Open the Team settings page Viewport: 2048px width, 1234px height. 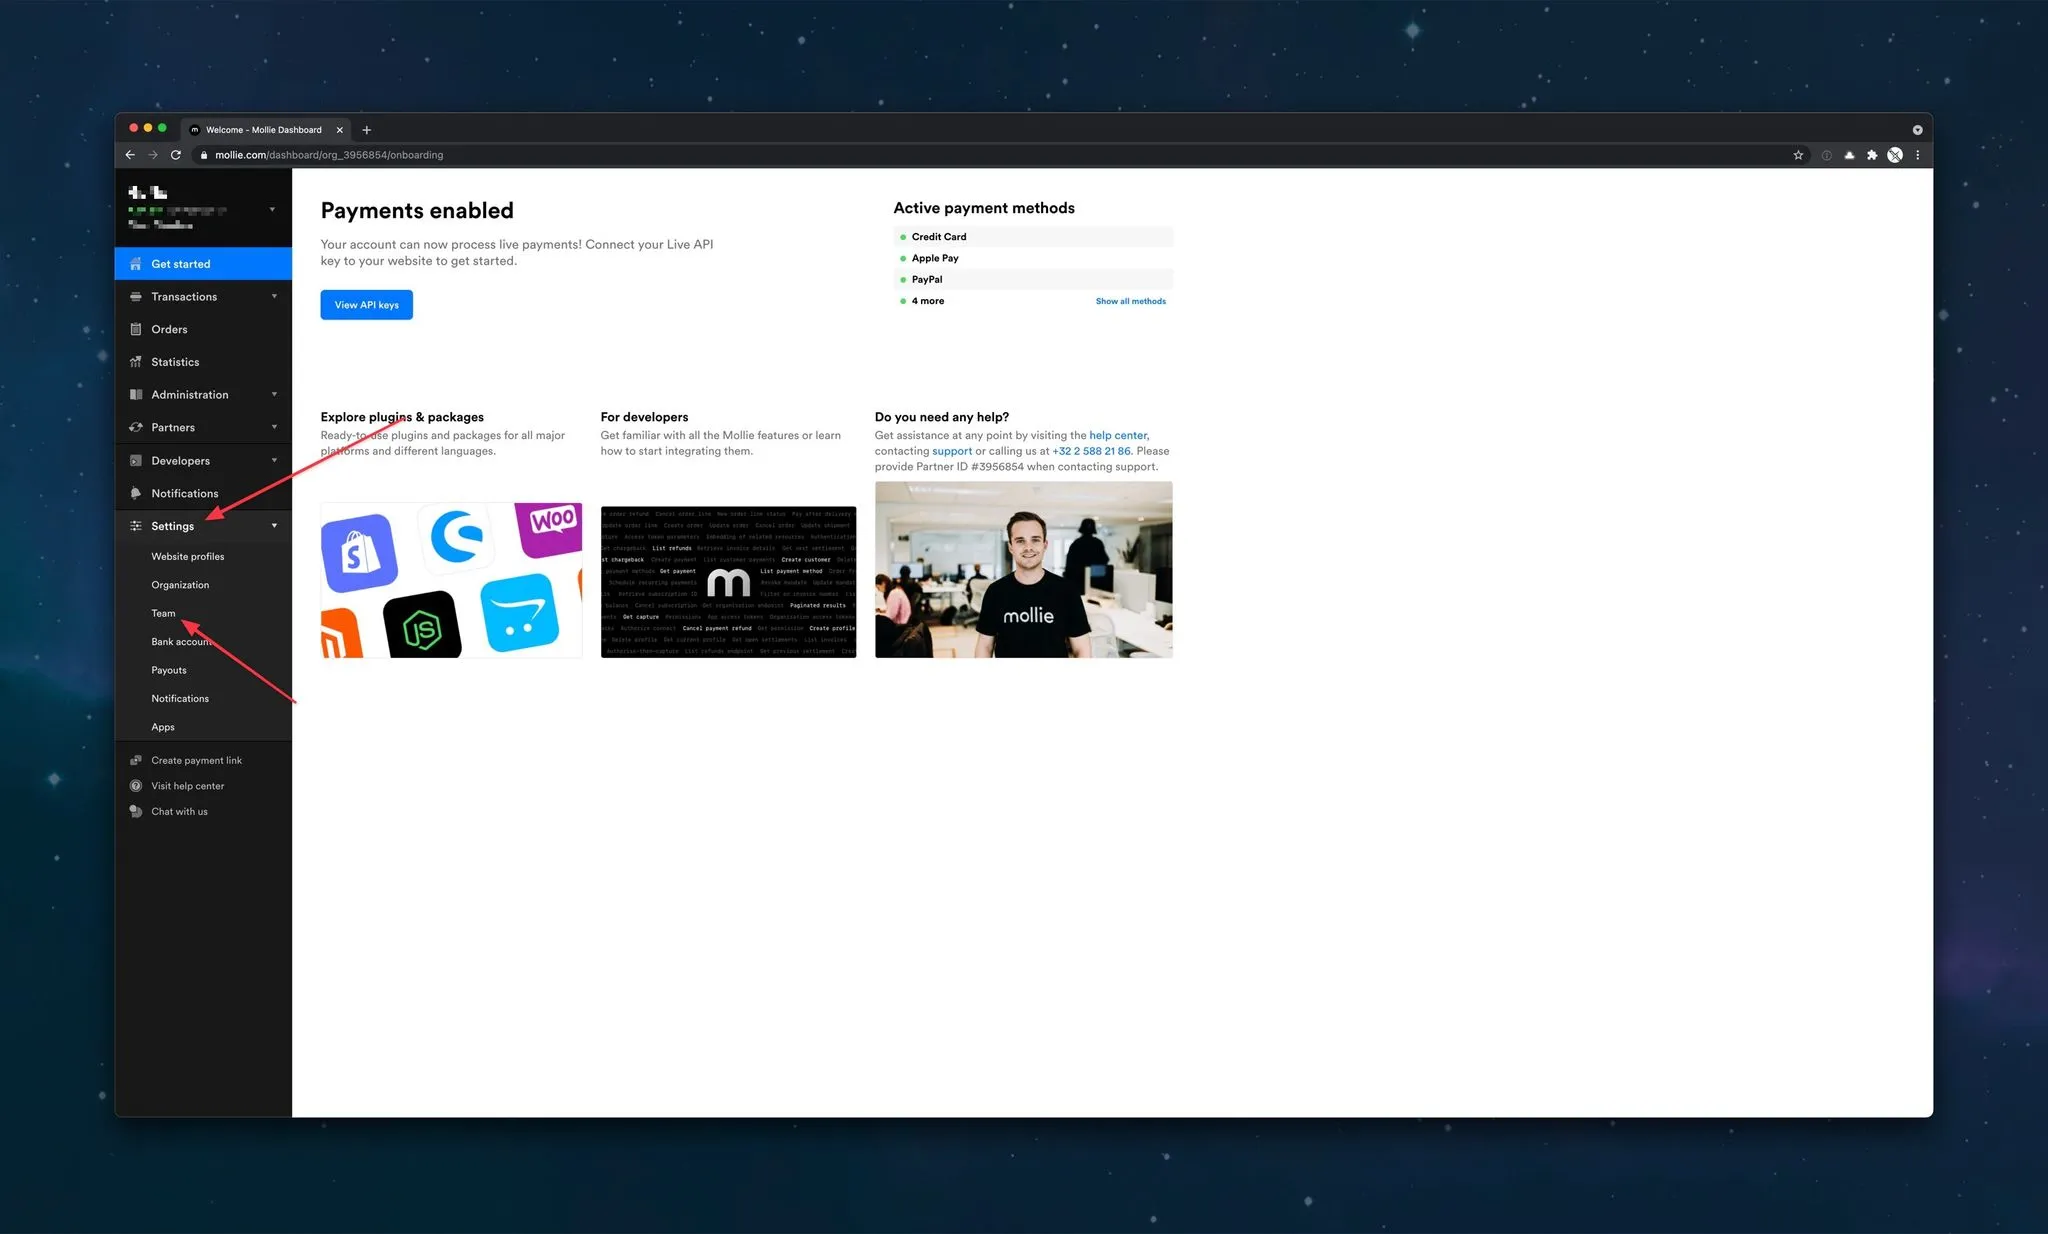(x=163, y=613)
